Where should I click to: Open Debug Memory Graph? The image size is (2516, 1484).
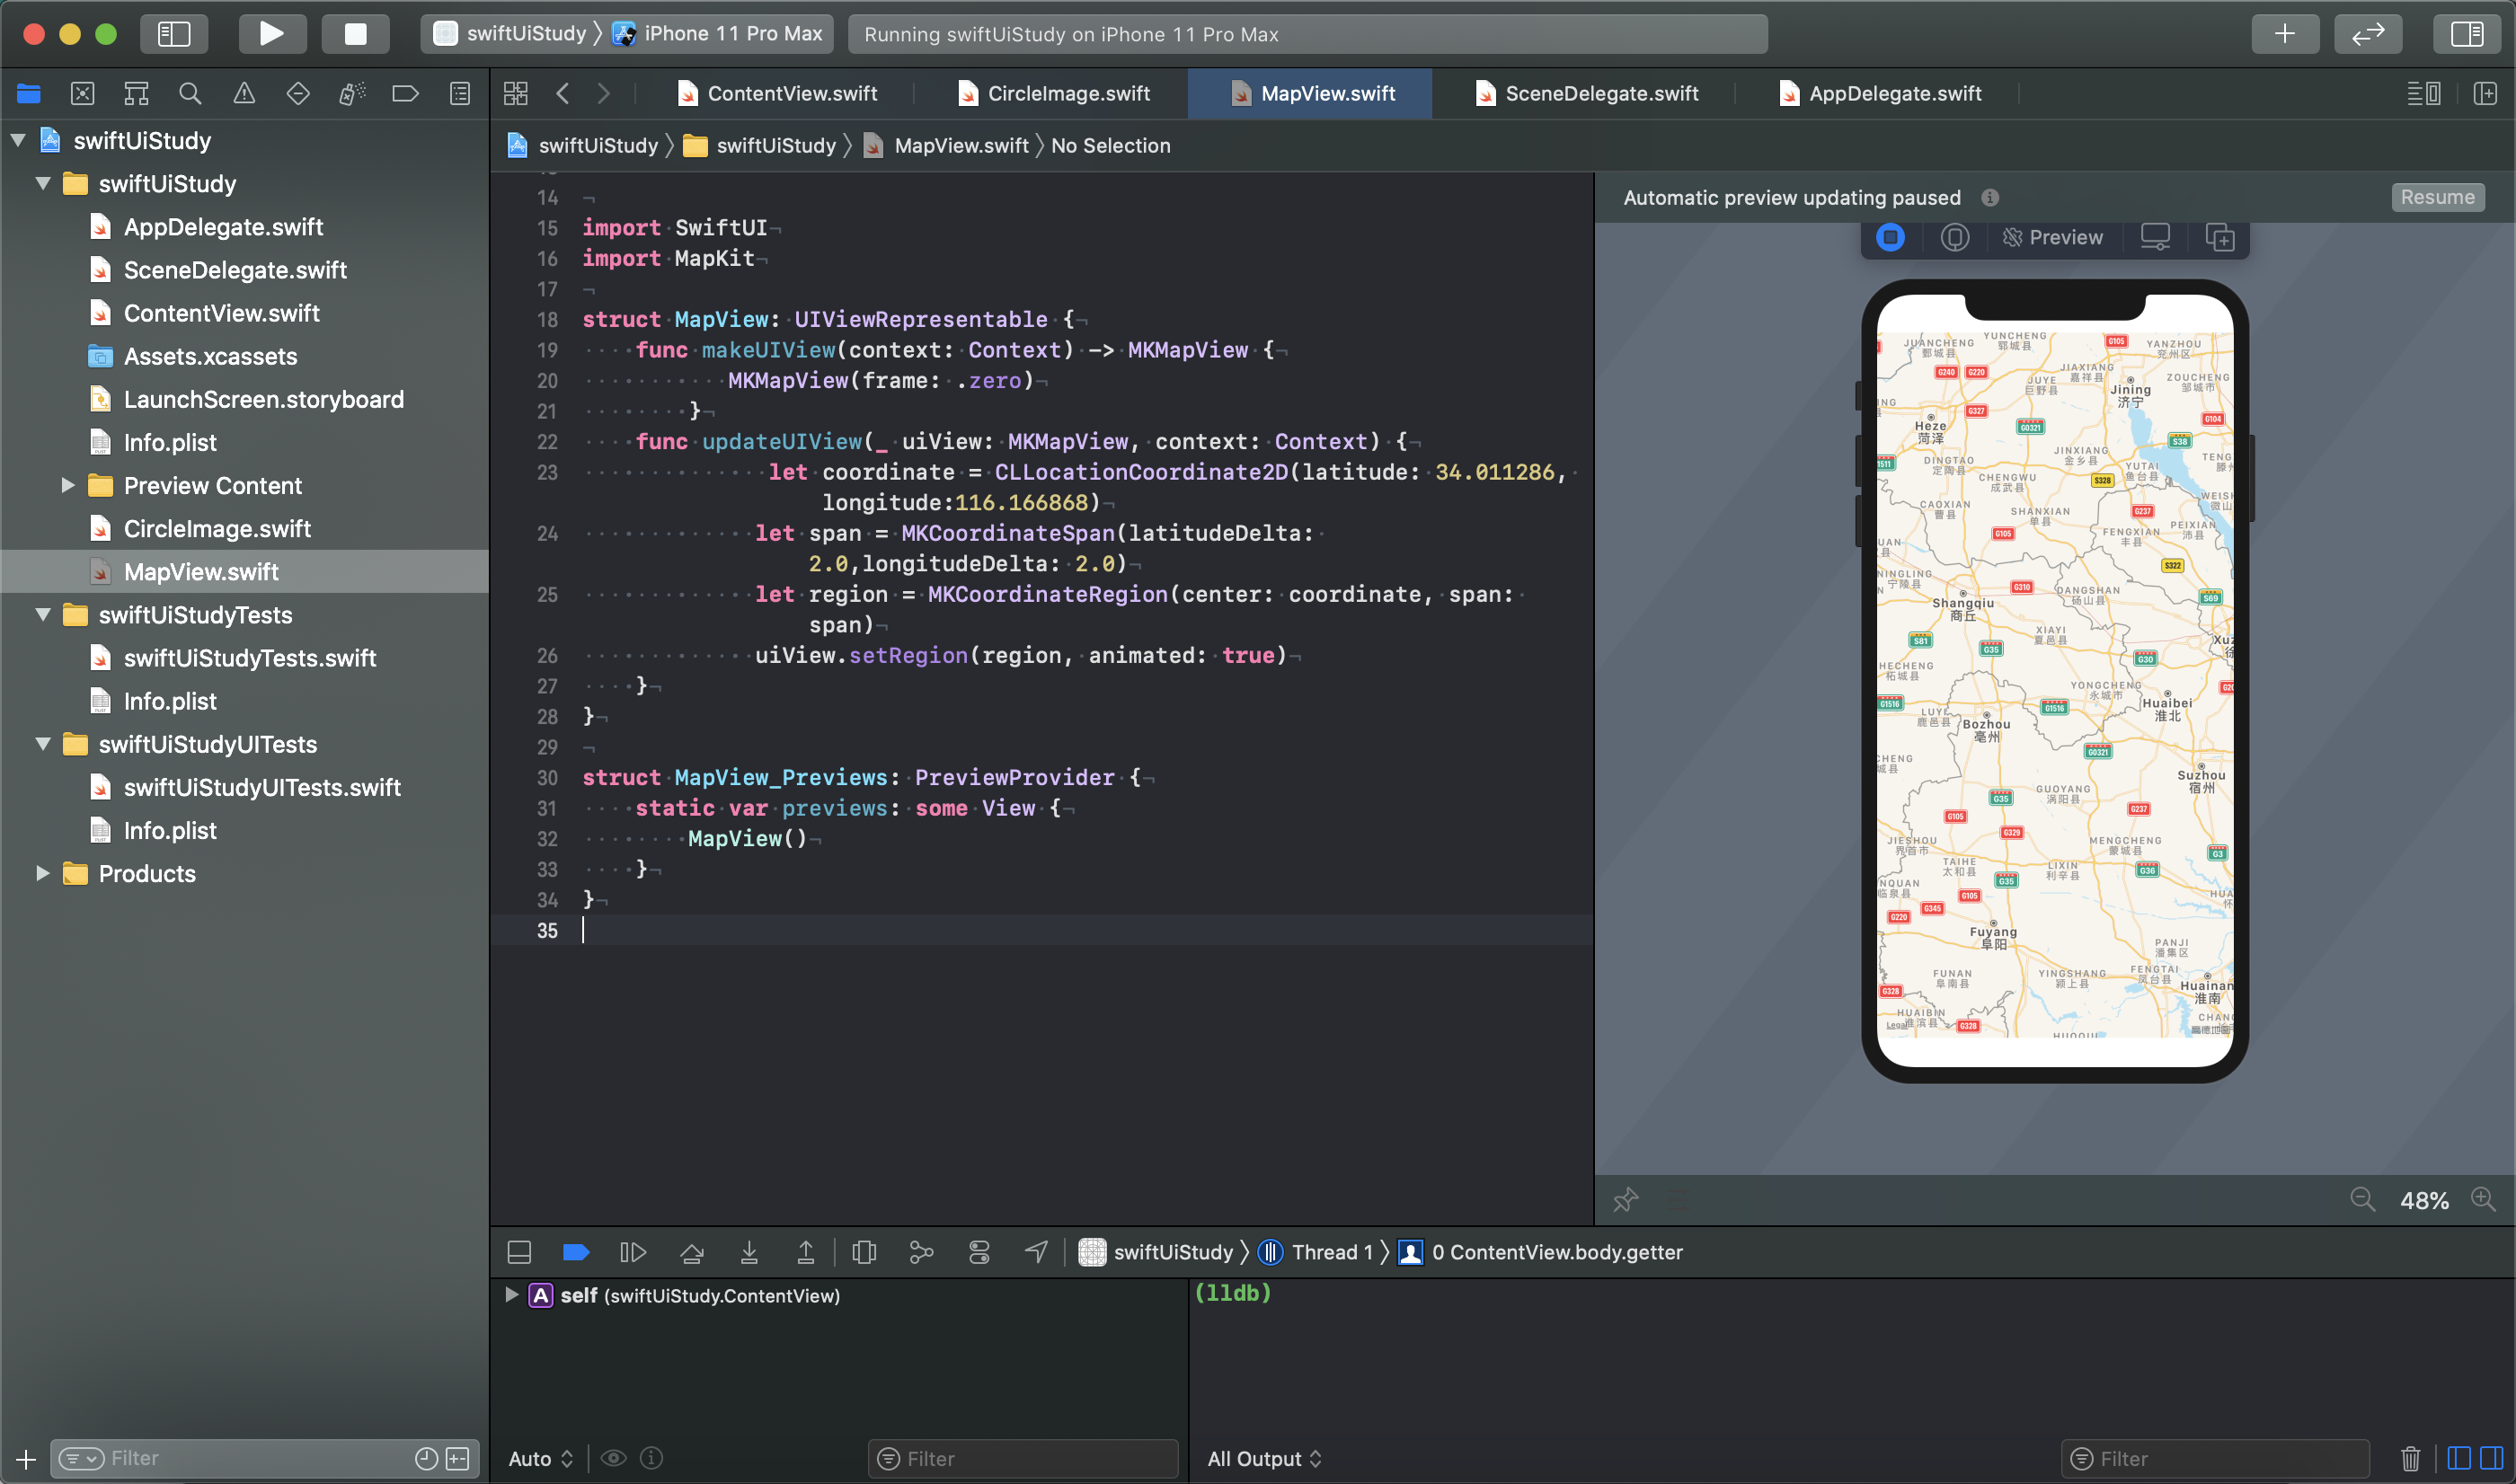(x=921, y=1252)
